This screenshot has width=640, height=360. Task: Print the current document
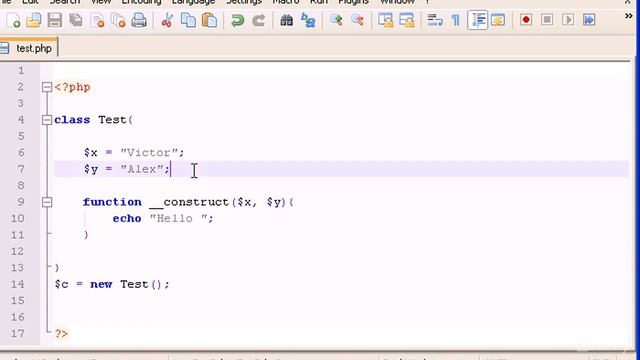[139, 20]
